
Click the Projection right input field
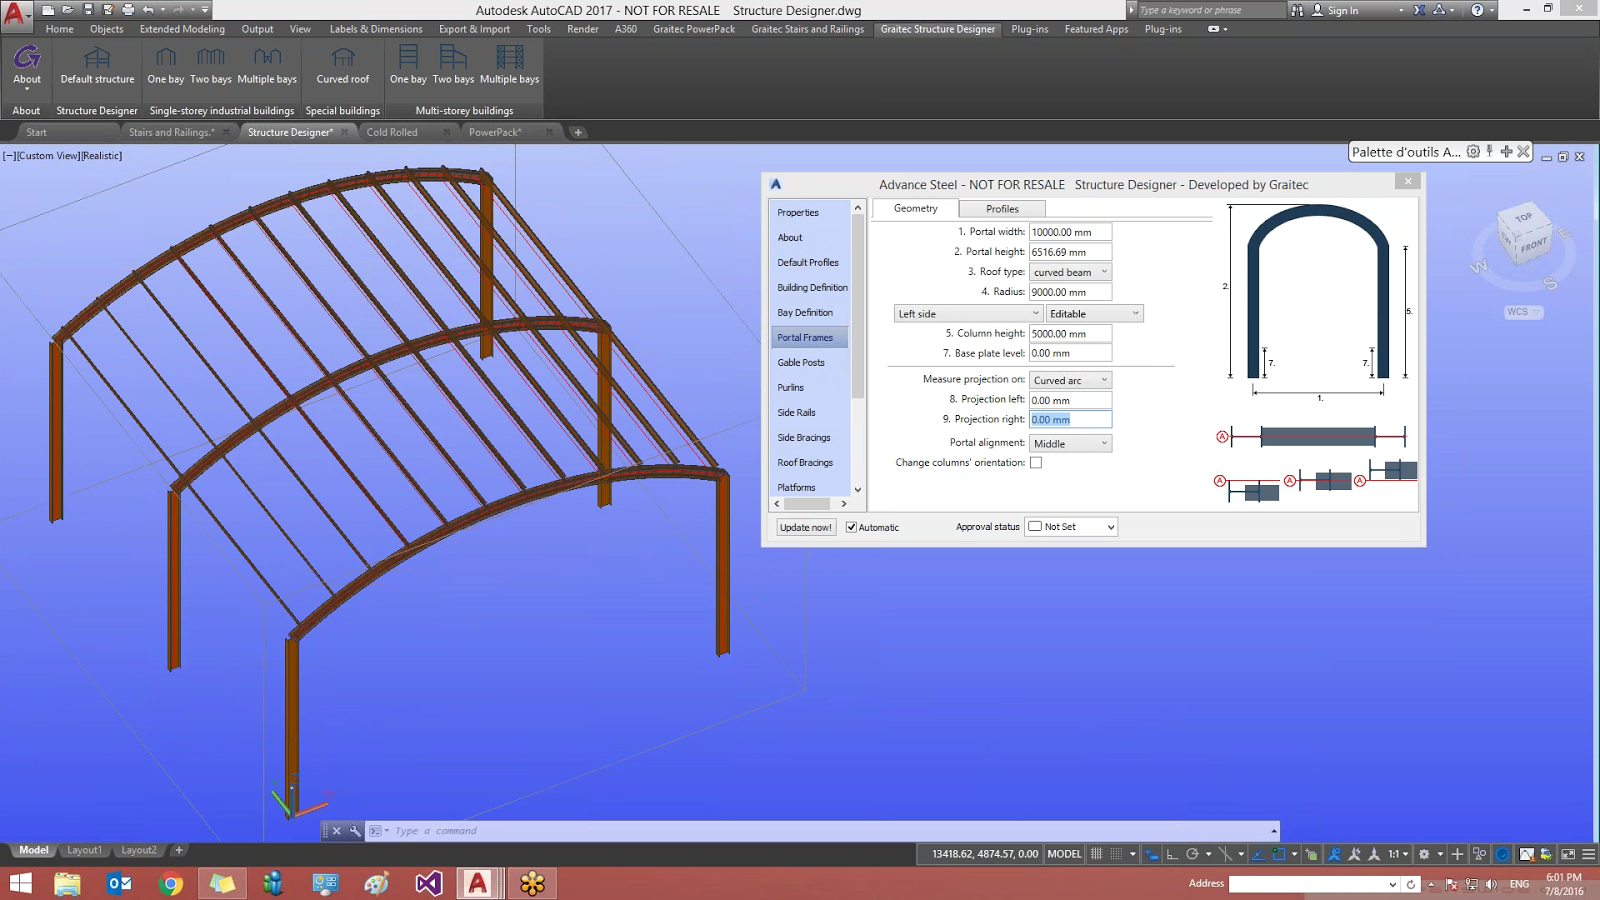click(x=1070, y=419)
